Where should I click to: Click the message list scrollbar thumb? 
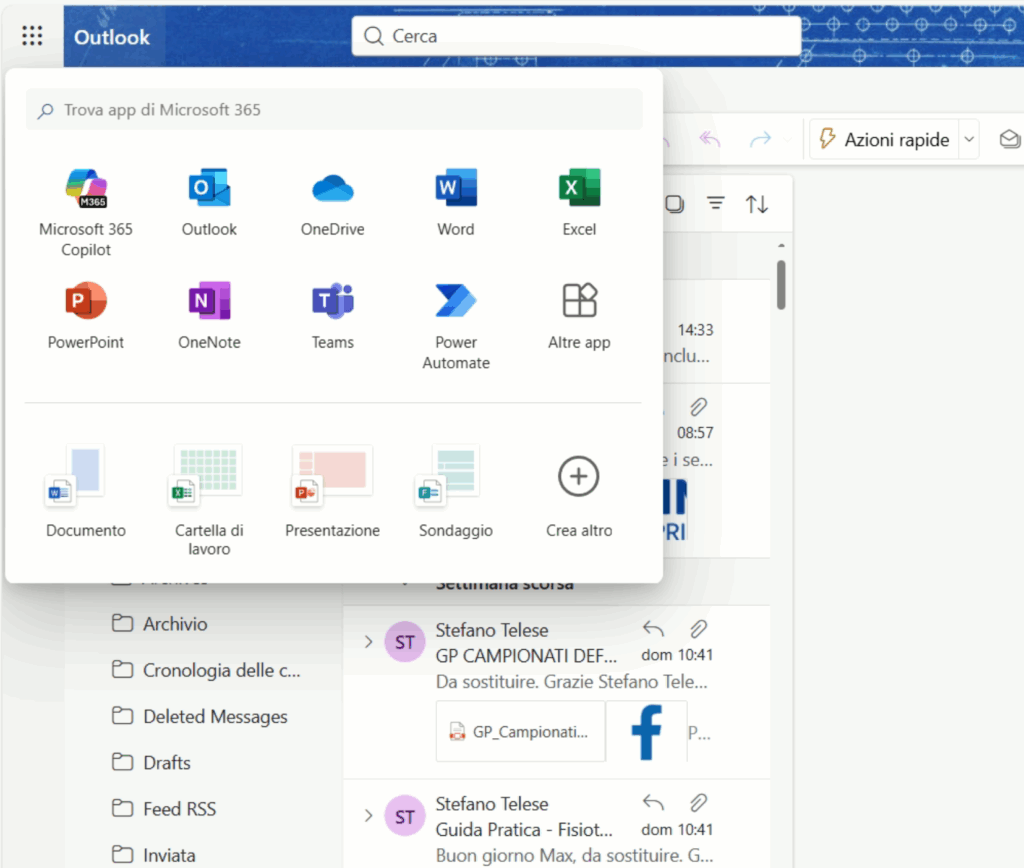pyautogui.click(x=781, y=285)
